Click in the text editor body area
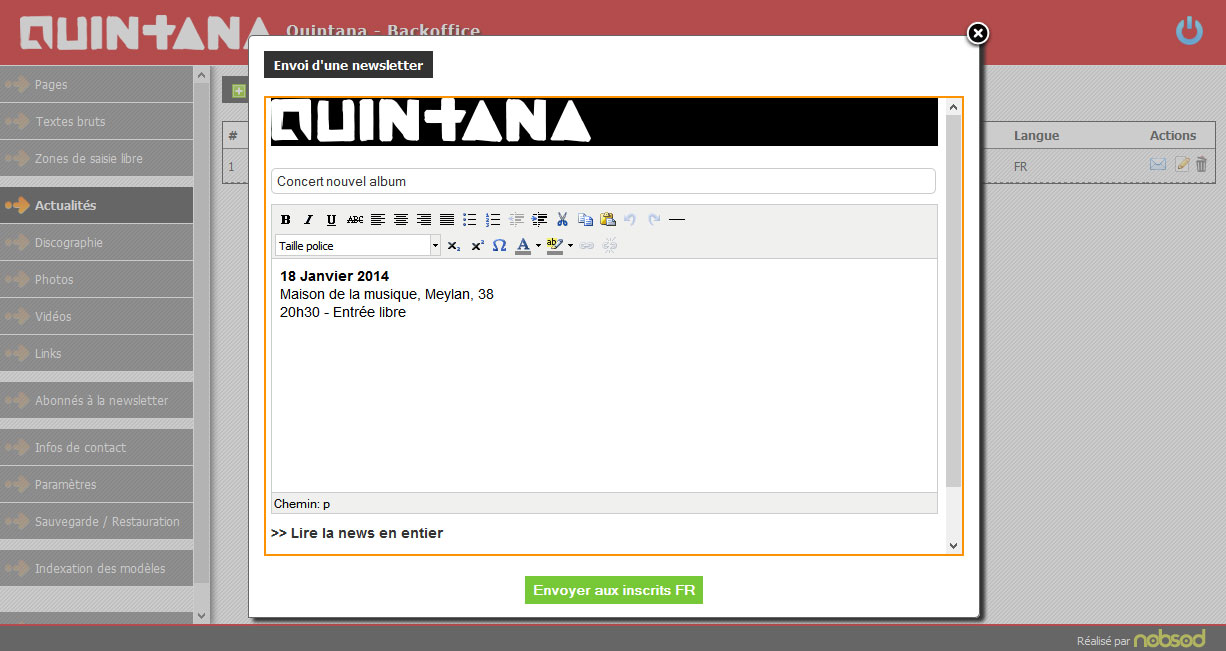The image size is (1226, 651). [604, 375]
